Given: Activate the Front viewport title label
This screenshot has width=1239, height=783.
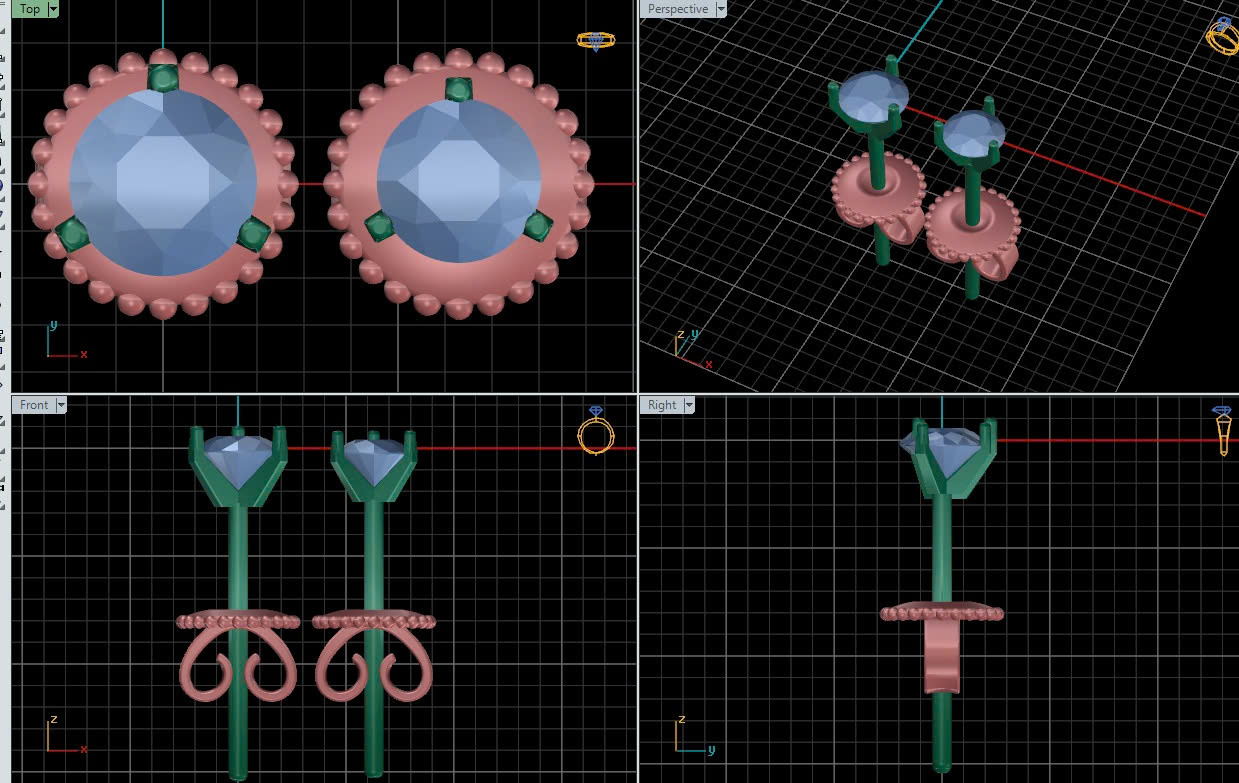Looking at the screenshot, I should [34, 405].
